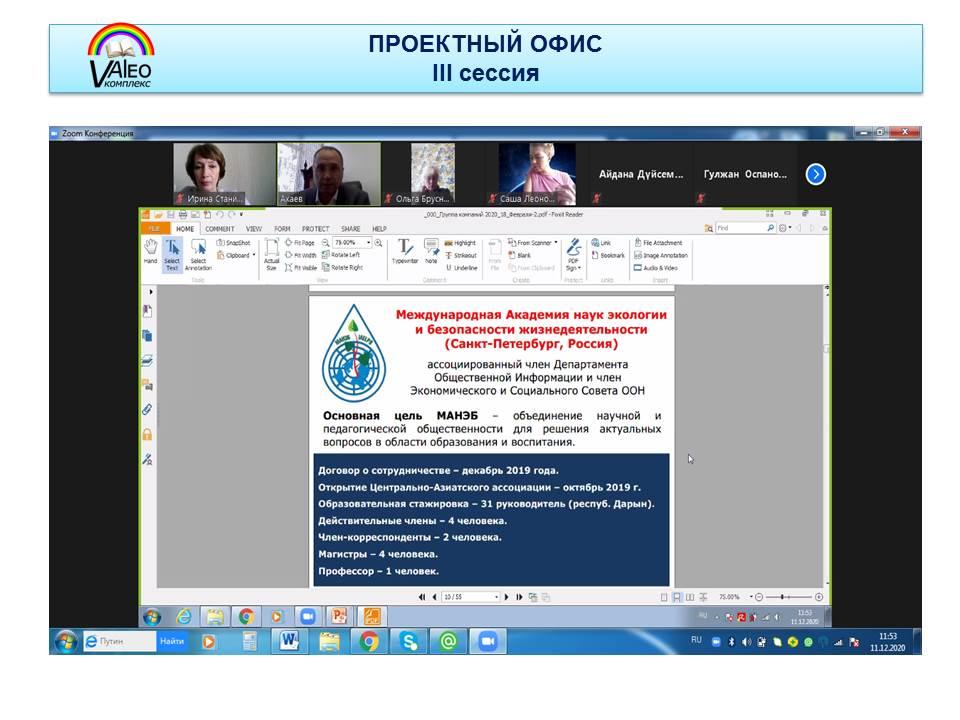Open the 75.00% zoom level dropdown
Viewport: 960px width, 720px height.
tap(368, 243)
